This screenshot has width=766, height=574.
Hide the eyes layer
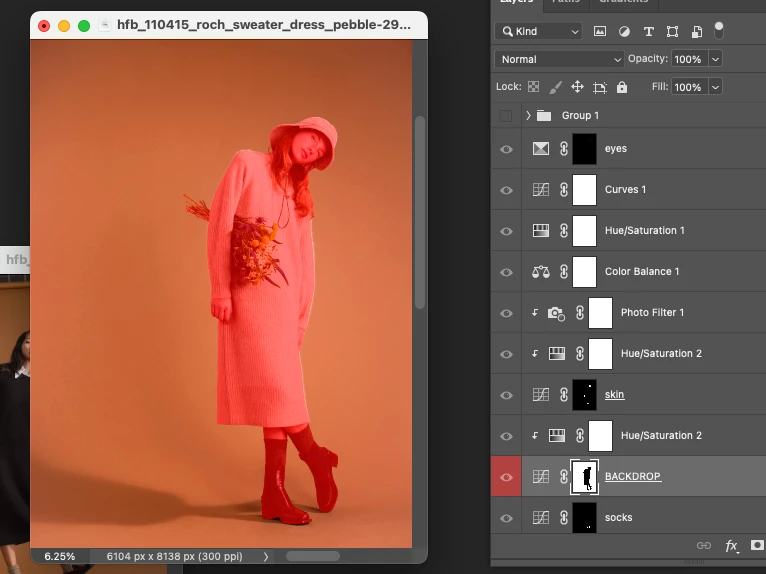pos(506,149)
